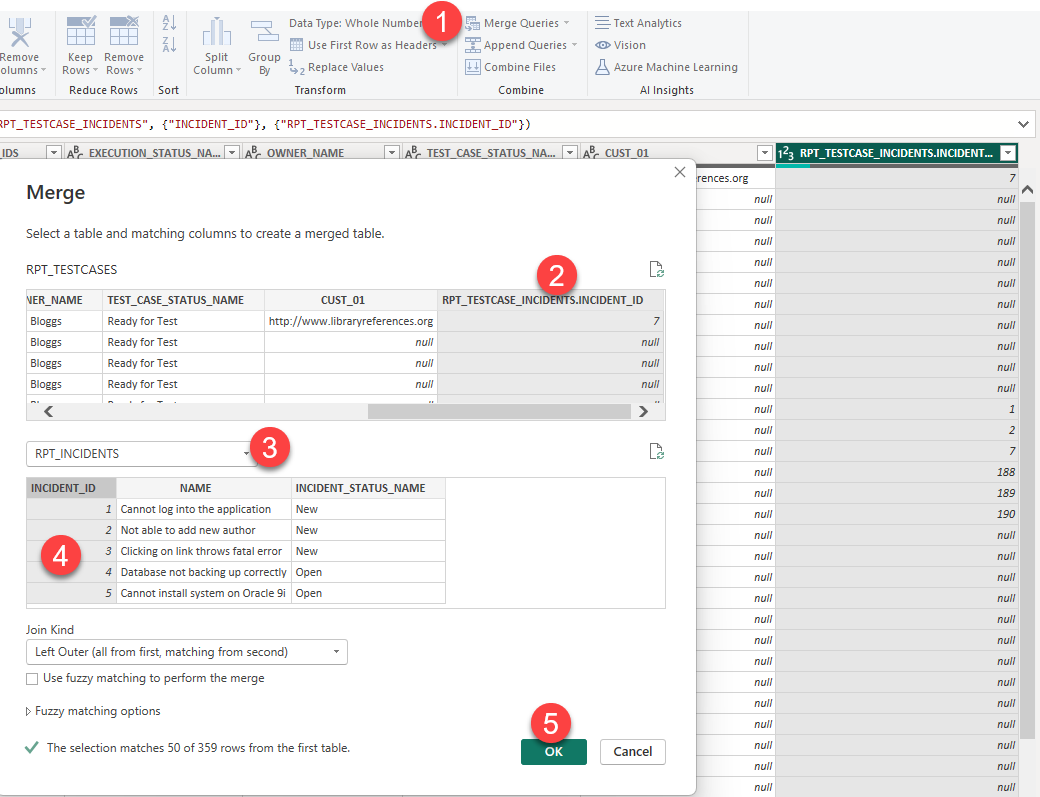Click the Group By icon
The image size is (1040, 797).
[x=265, y=32]
